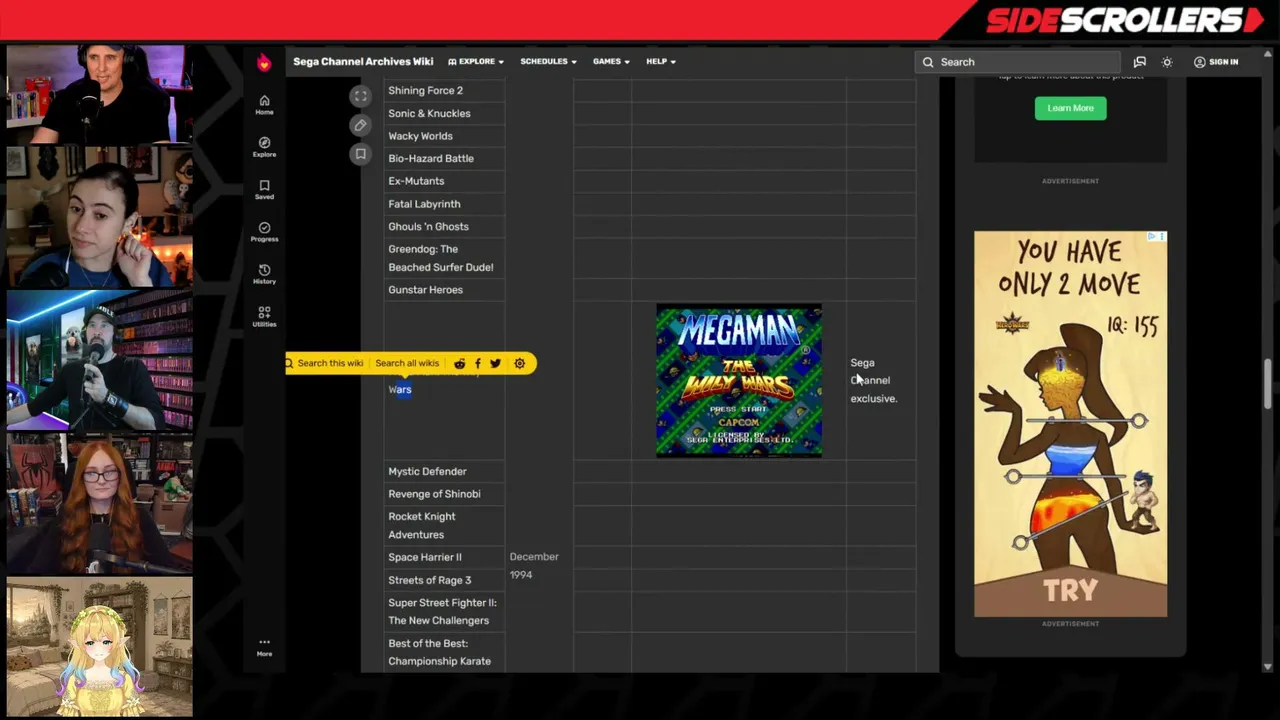Open Saved pages in the left sidebar
The height and width of the screenshot is (720, 1280).
click(264, 189)
